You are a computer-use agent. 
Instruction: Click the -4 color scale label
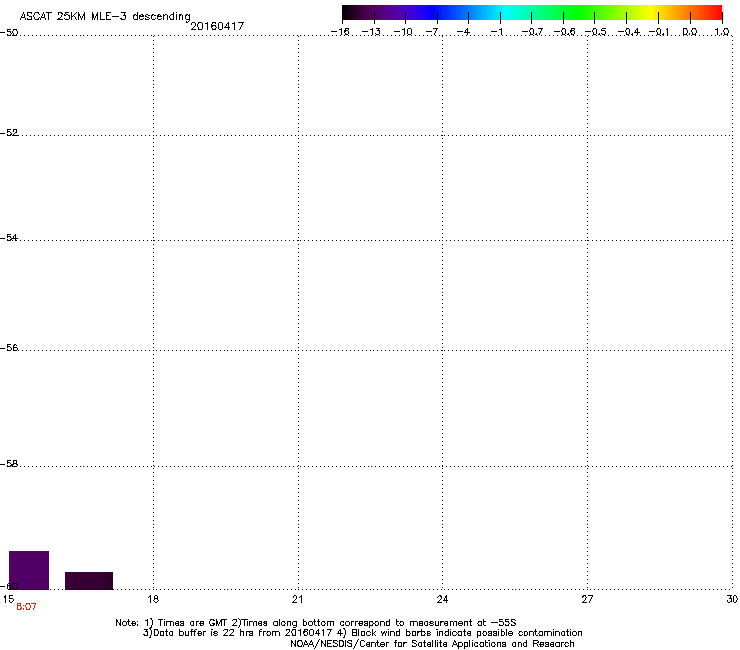coord(463,32)
